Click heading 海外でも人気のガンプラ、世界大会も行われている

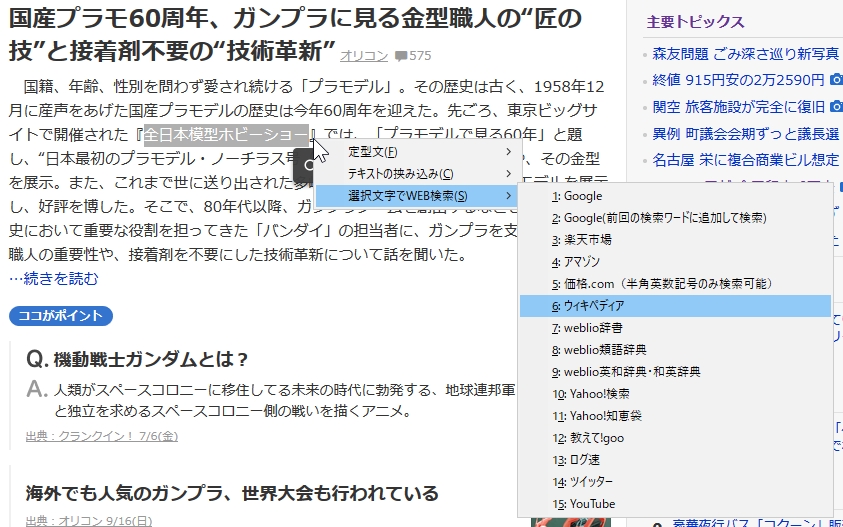click(x=232, y=493)
